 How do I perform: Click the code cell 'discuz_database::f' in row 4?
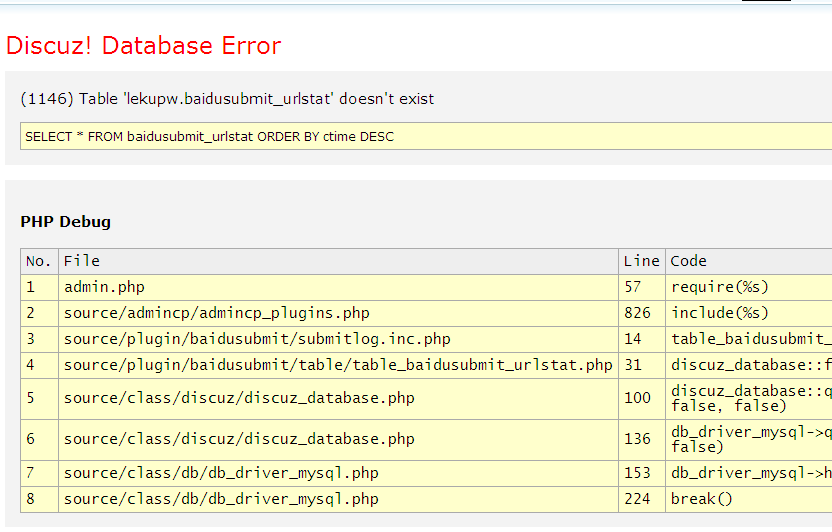751,365
